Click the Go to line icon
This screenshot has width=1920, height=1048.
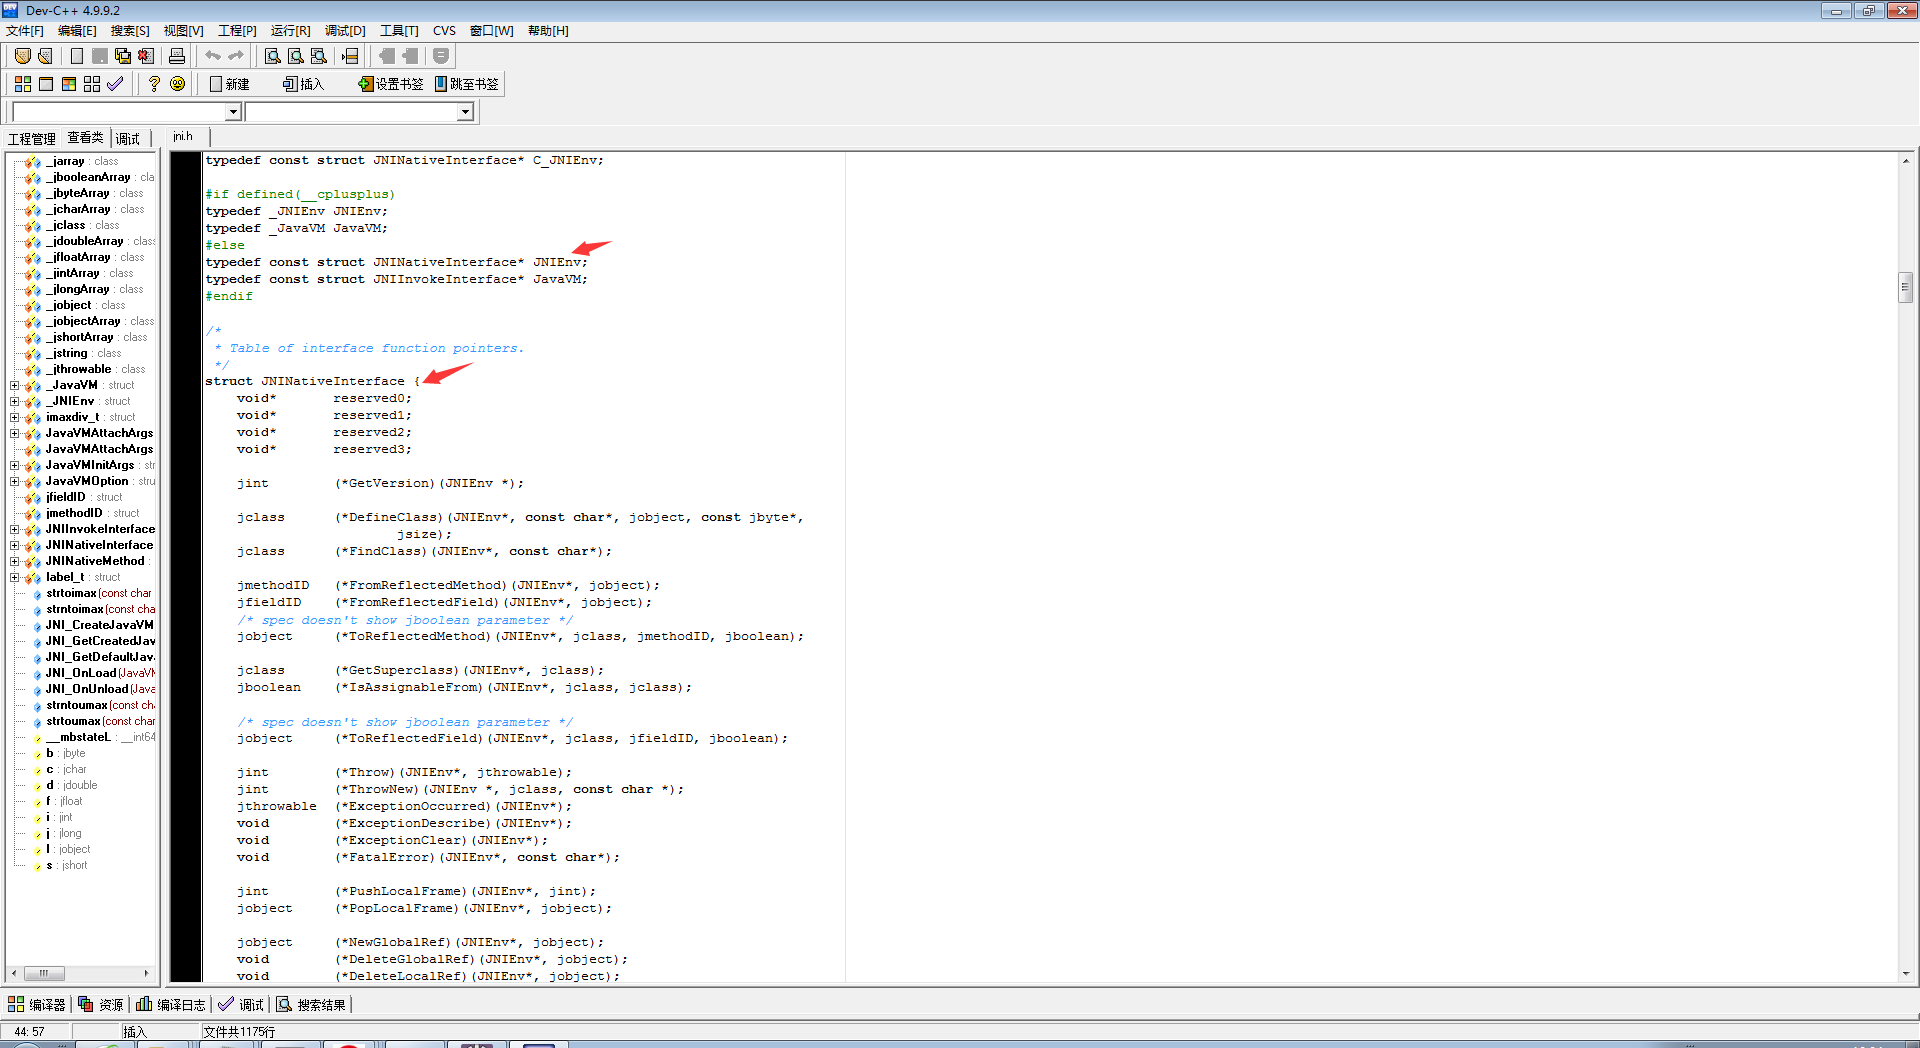pos(350,56)
